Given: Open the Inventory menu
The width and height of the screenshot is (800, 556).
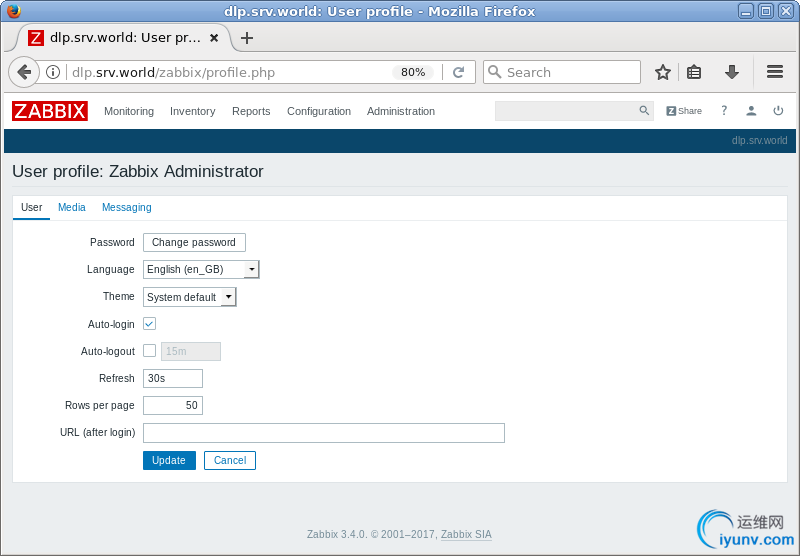Looking at the screenshot, I should [x=192, y=111].
